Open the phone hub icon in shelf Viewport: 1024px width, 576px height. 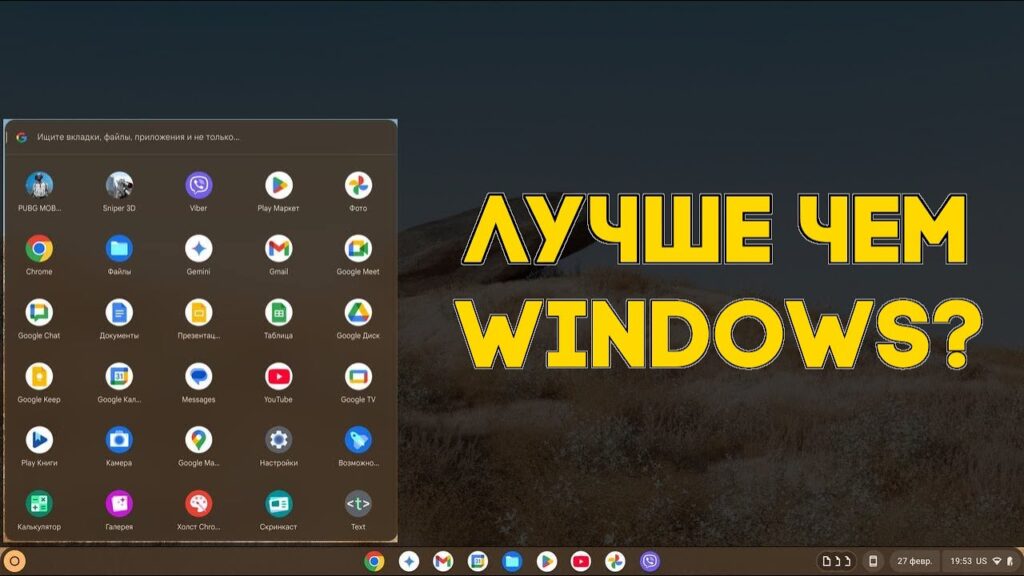click(873, 561)
